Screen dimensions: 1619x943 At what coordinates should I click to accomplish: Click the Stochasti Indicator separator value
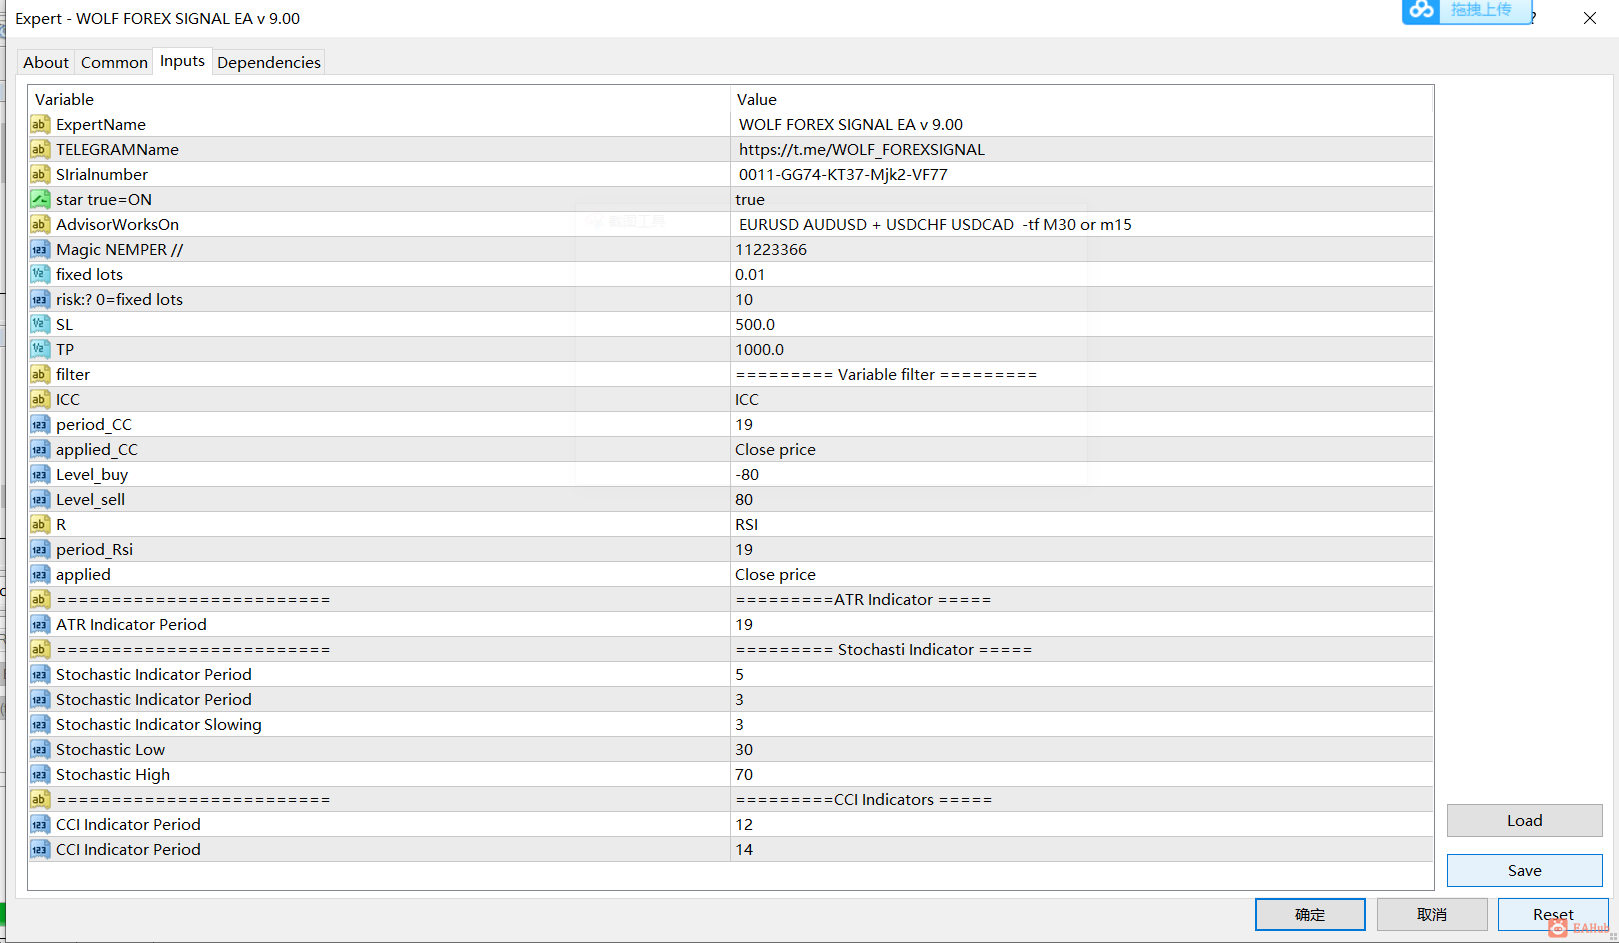884,649
